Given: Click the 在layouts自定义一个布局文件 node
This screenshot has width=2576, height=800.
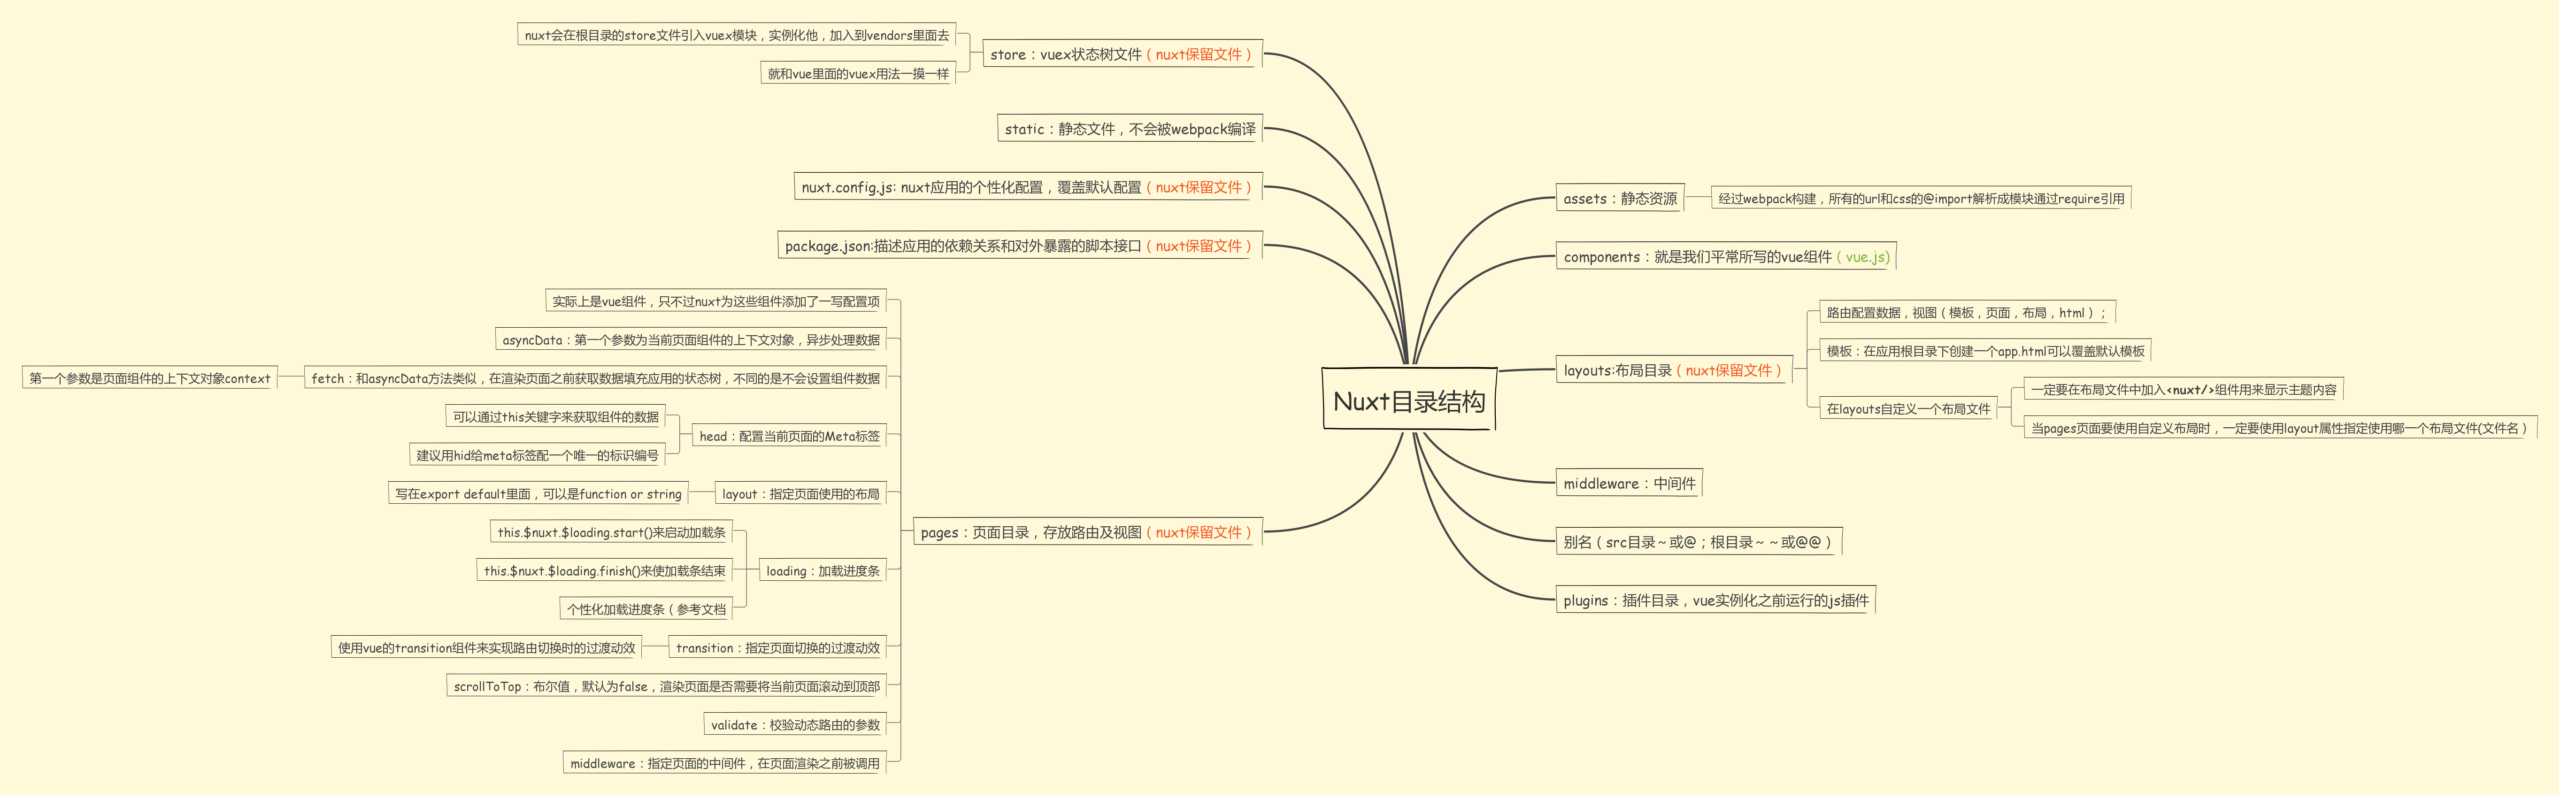Looking at the screenshot, I should point(1907,408).
